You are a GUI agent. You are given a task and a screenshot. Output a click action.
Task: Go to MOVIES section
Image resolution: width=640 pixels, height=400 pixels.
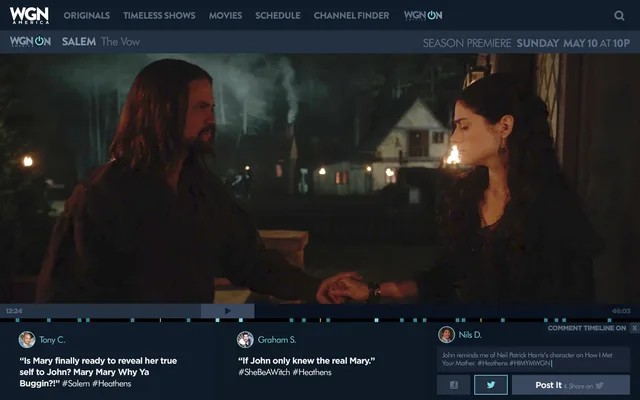(225, 16)
